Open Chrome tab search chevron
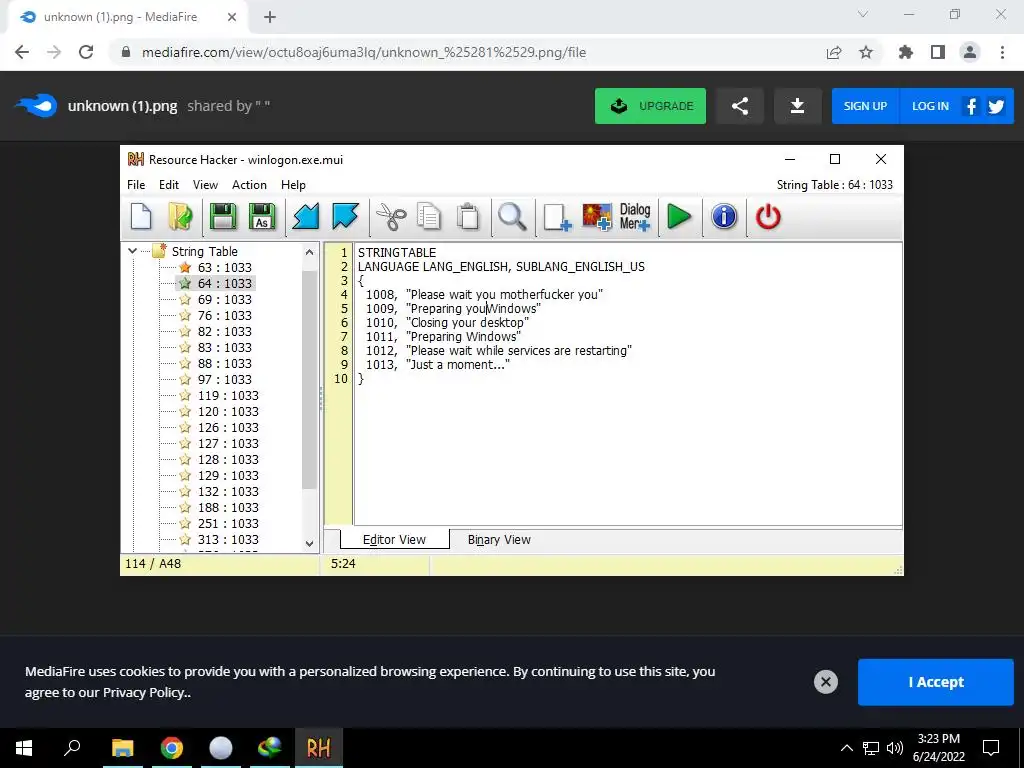The width and height of the screenshot is (1024, 768). click(863, 14)
